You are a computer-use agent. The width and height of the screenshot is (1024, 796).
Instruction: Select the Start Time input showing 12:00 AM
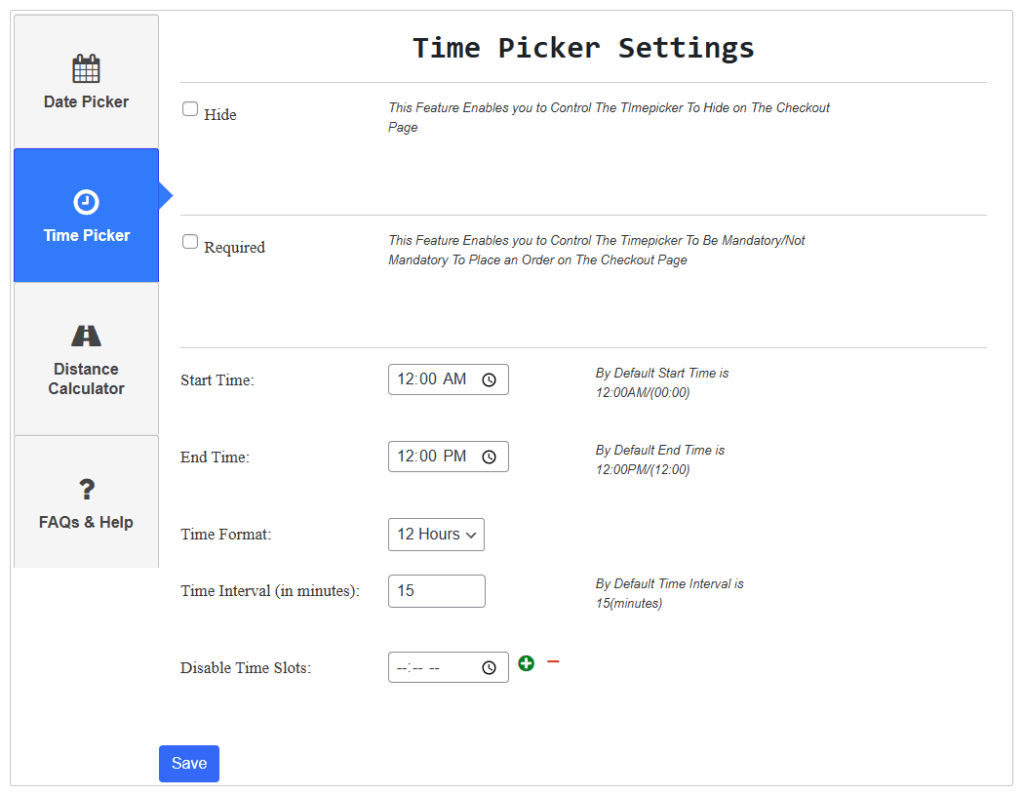click(435, 379)
